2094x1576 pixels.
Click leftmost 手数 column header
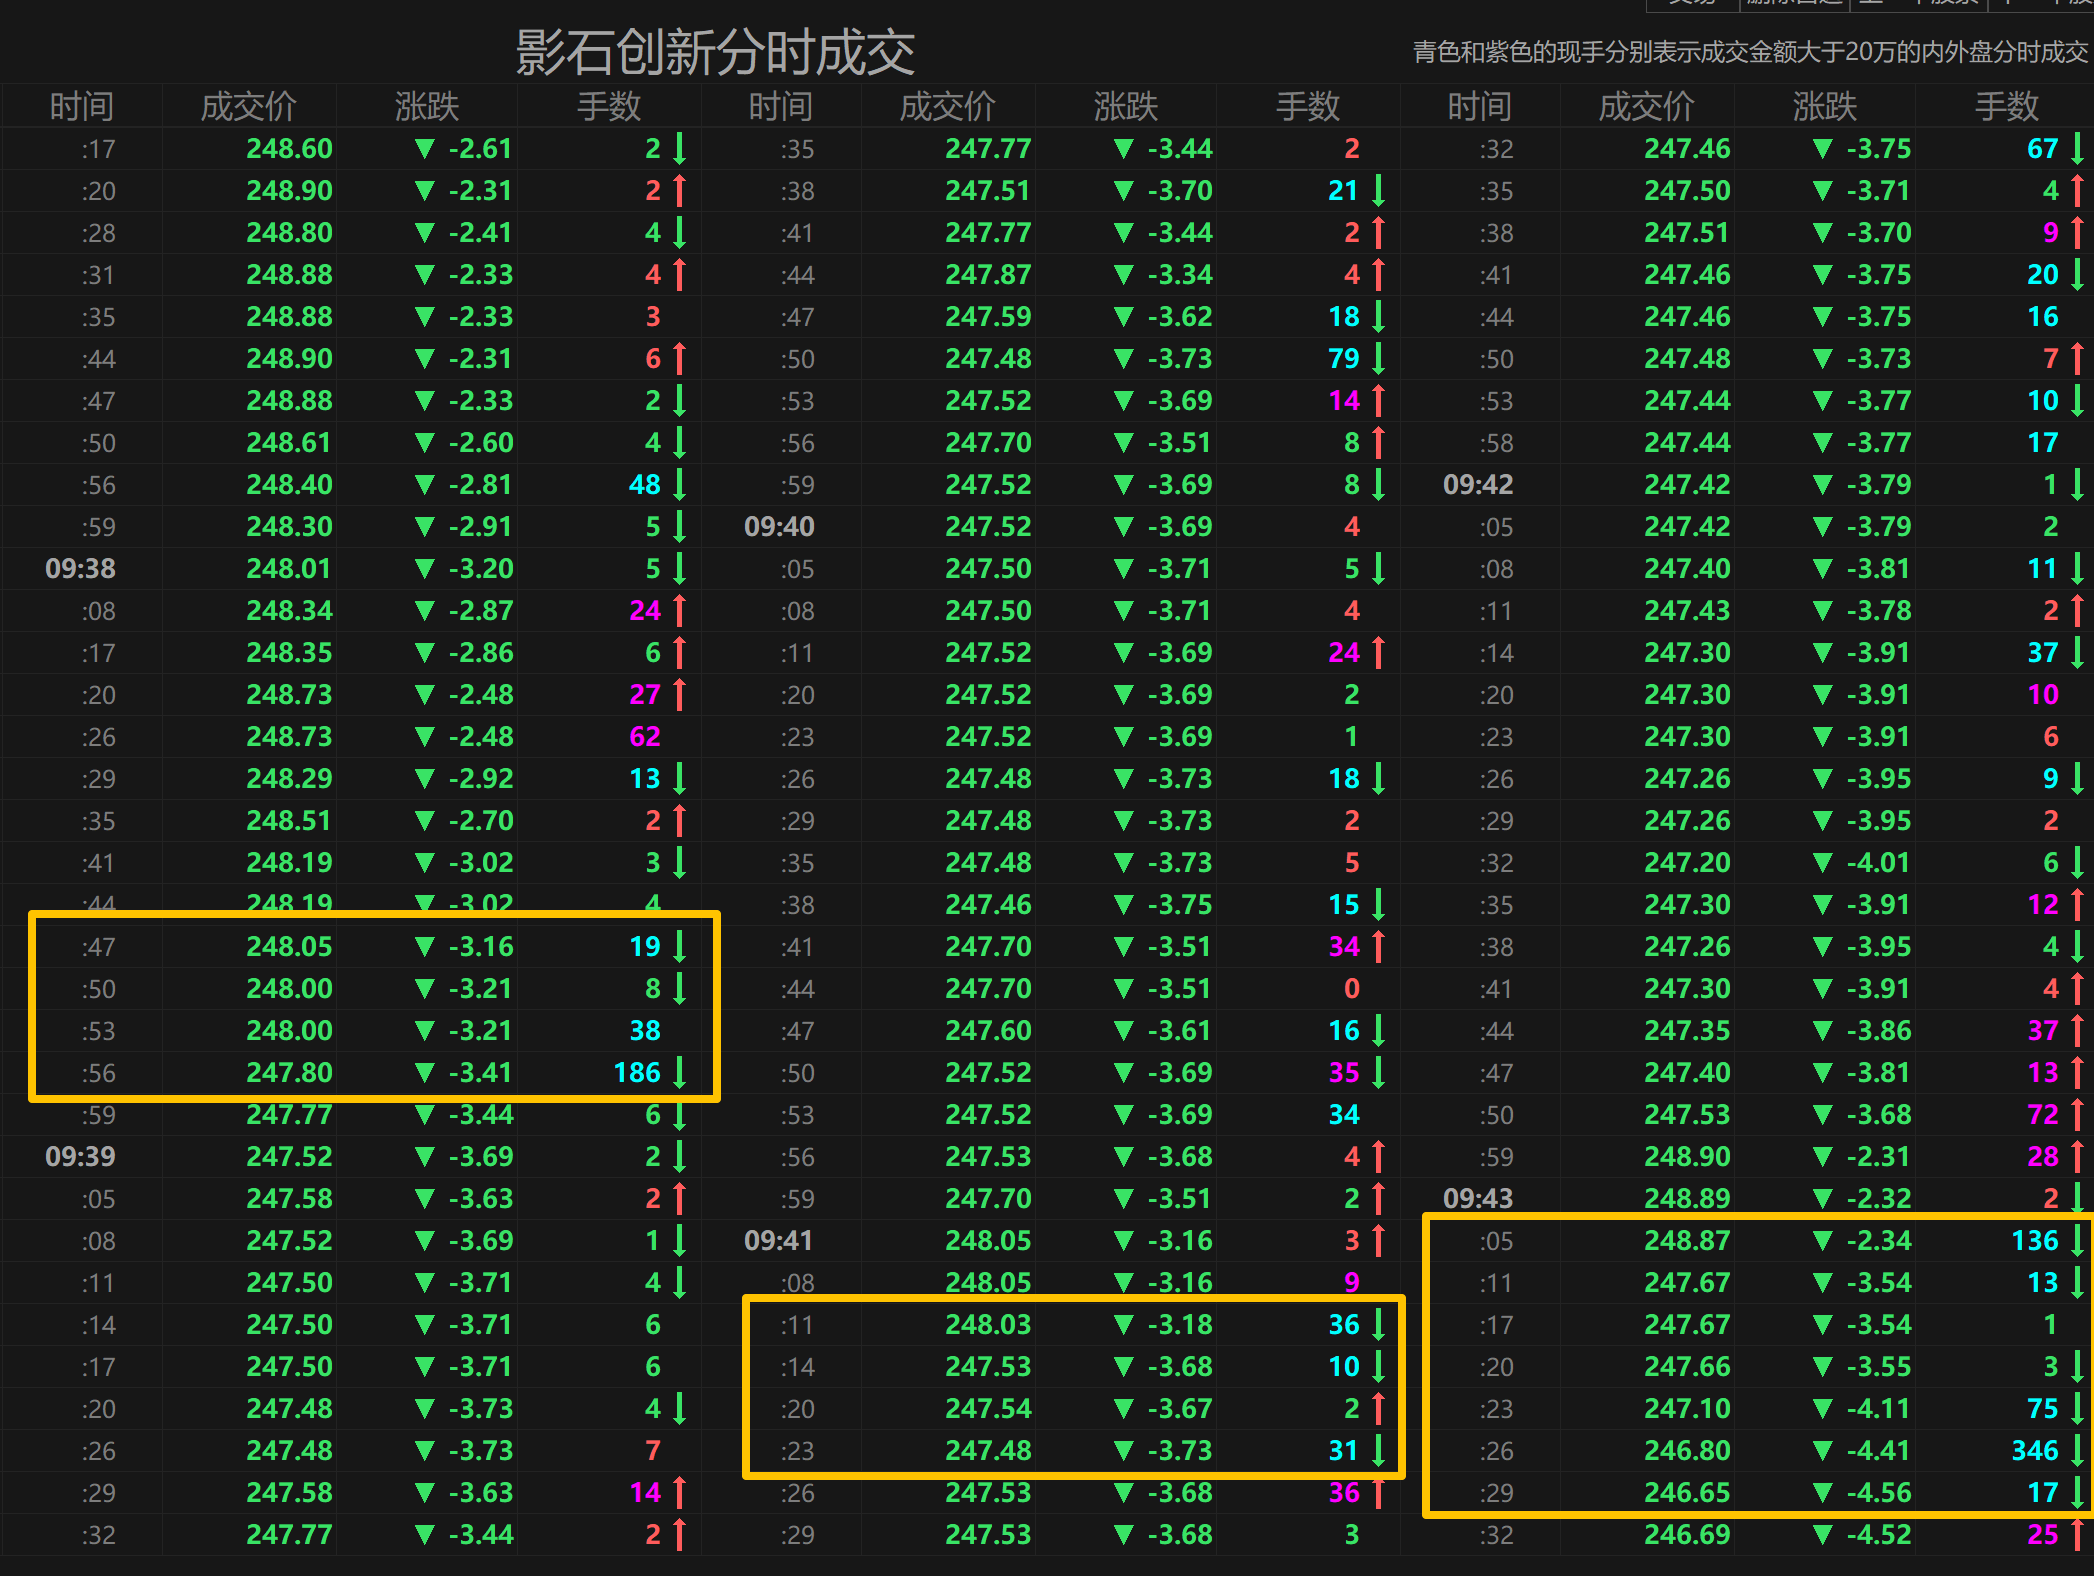608,106
